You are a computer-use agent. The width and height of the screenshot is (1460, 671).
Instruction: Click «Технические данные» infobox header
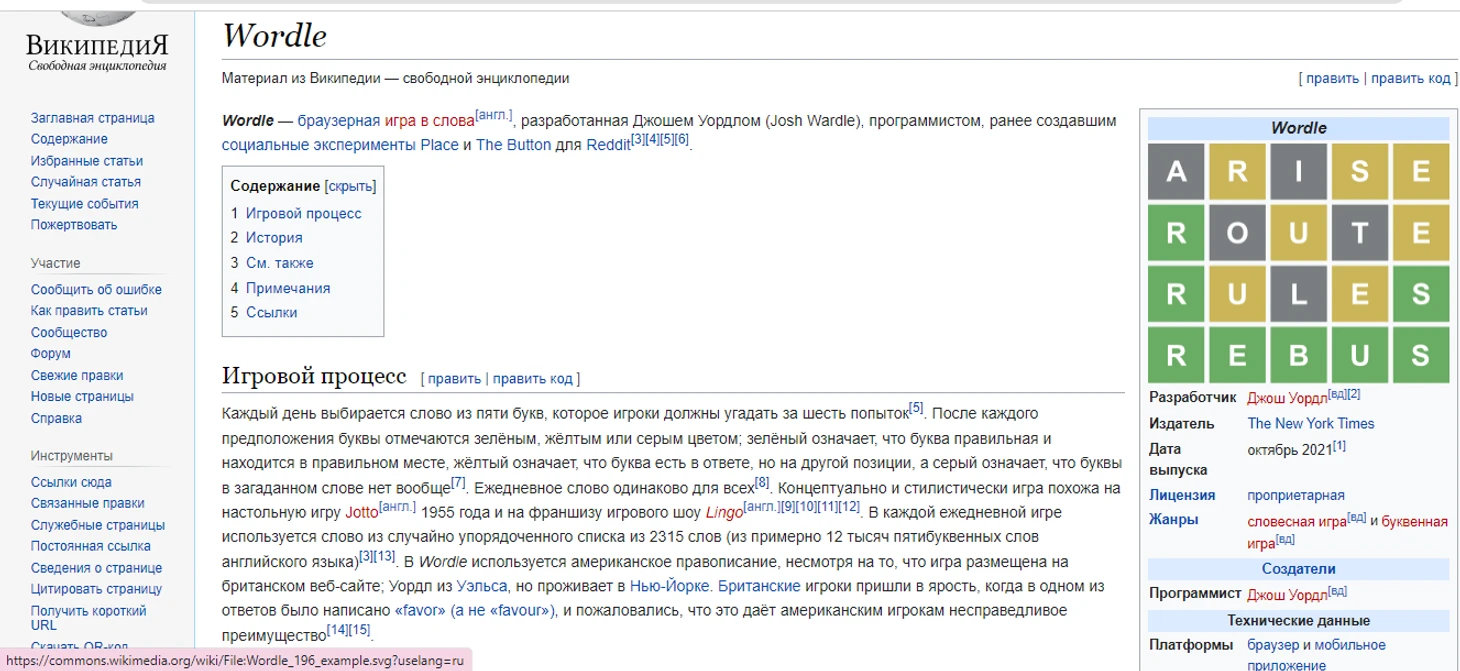click(x=1299, y=621)
